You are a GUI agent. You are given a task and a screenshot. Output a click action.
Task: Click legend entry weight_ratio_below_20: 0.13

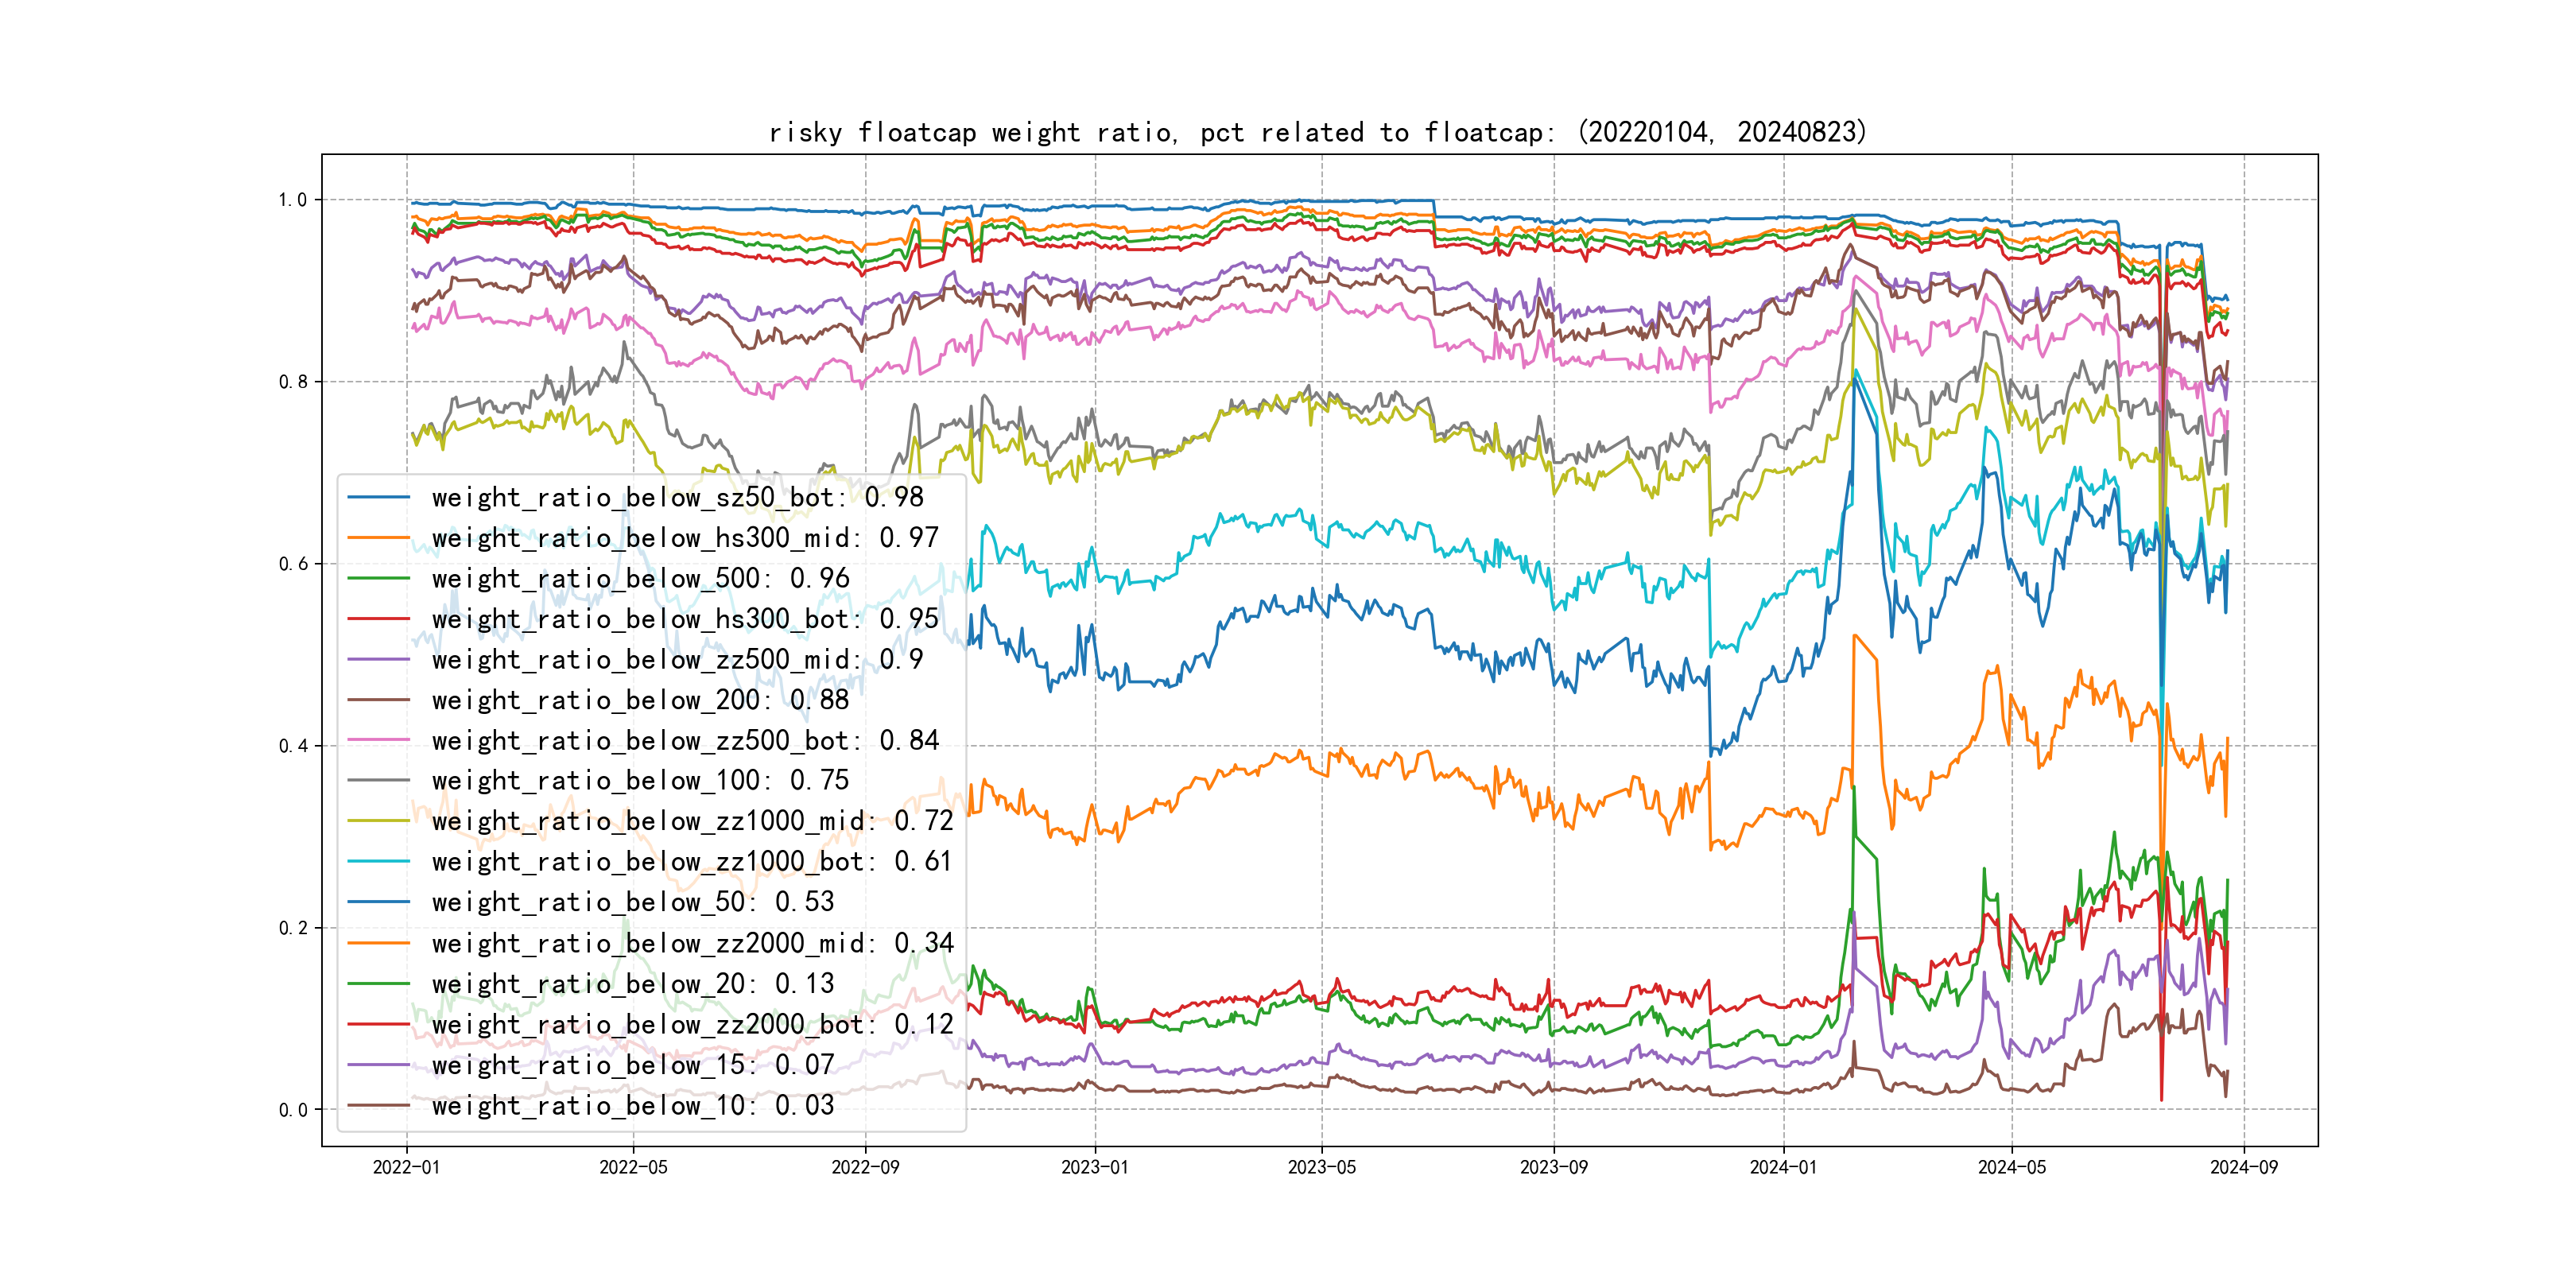click(x=632, y=984)
